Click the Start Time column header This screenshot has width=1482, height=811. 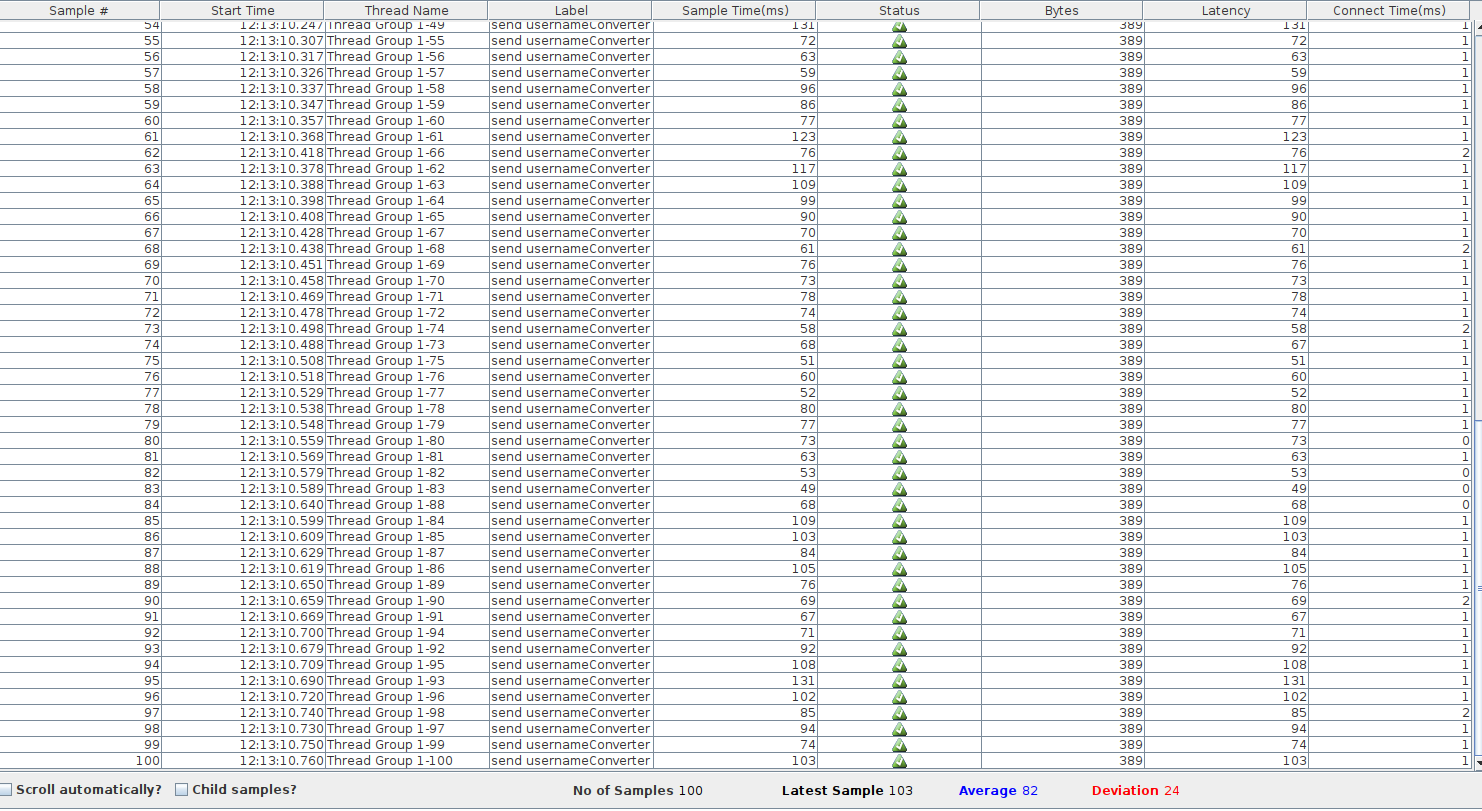pyautogui.click(x=242, y=10)
